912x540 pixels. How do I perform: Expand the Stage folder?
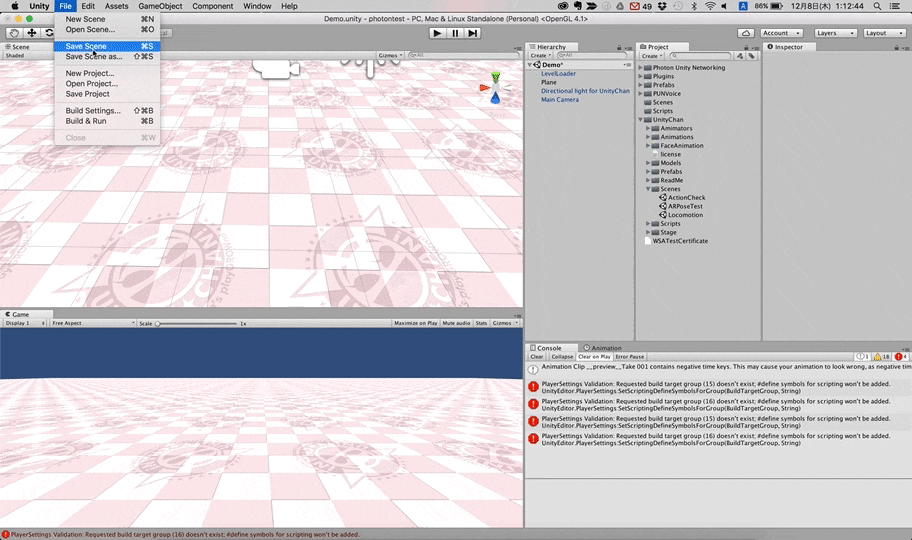(648, 232)
